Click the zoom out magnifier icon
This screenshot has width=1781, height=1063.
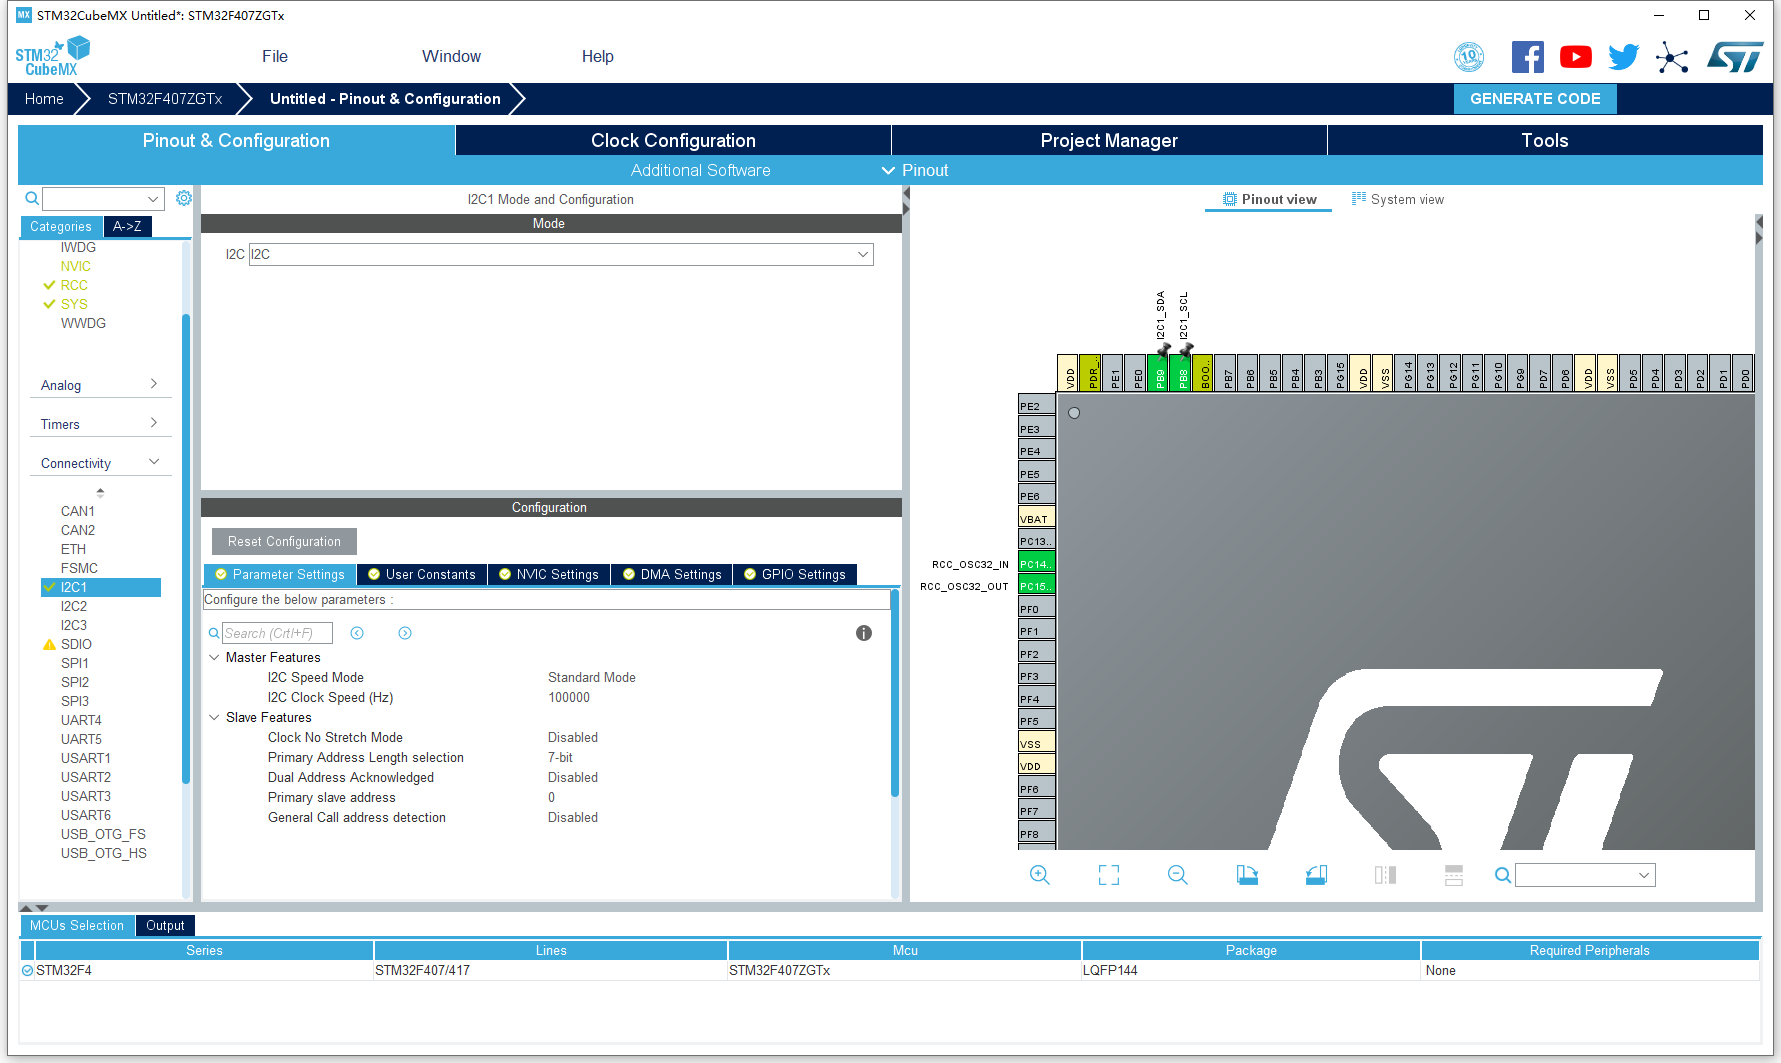click(x=1178, y=875)
